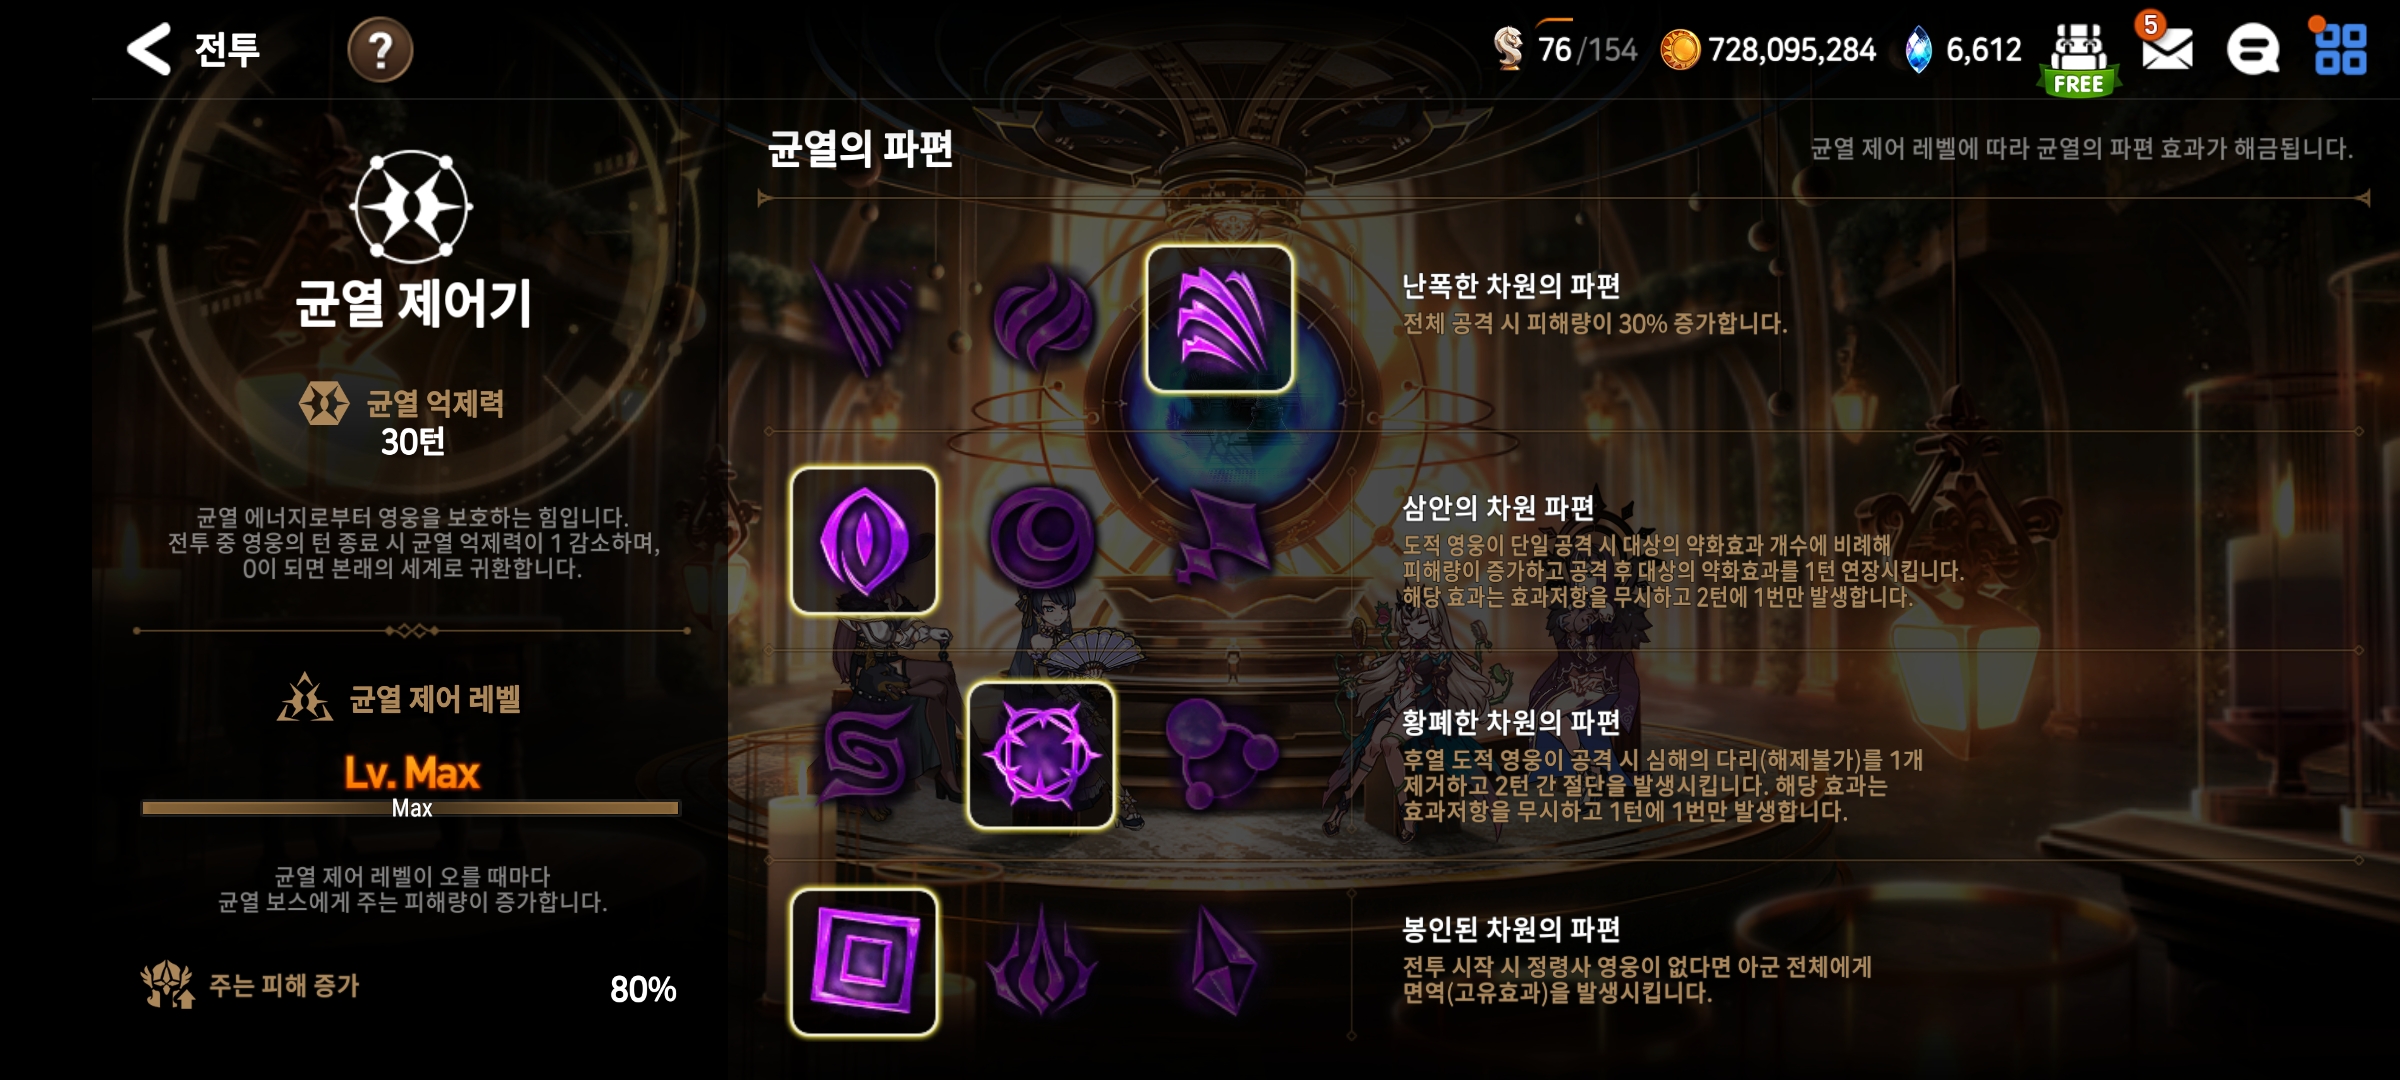2400x1080 pixels.
Task: Open the question mark help button
Action: 380,50
